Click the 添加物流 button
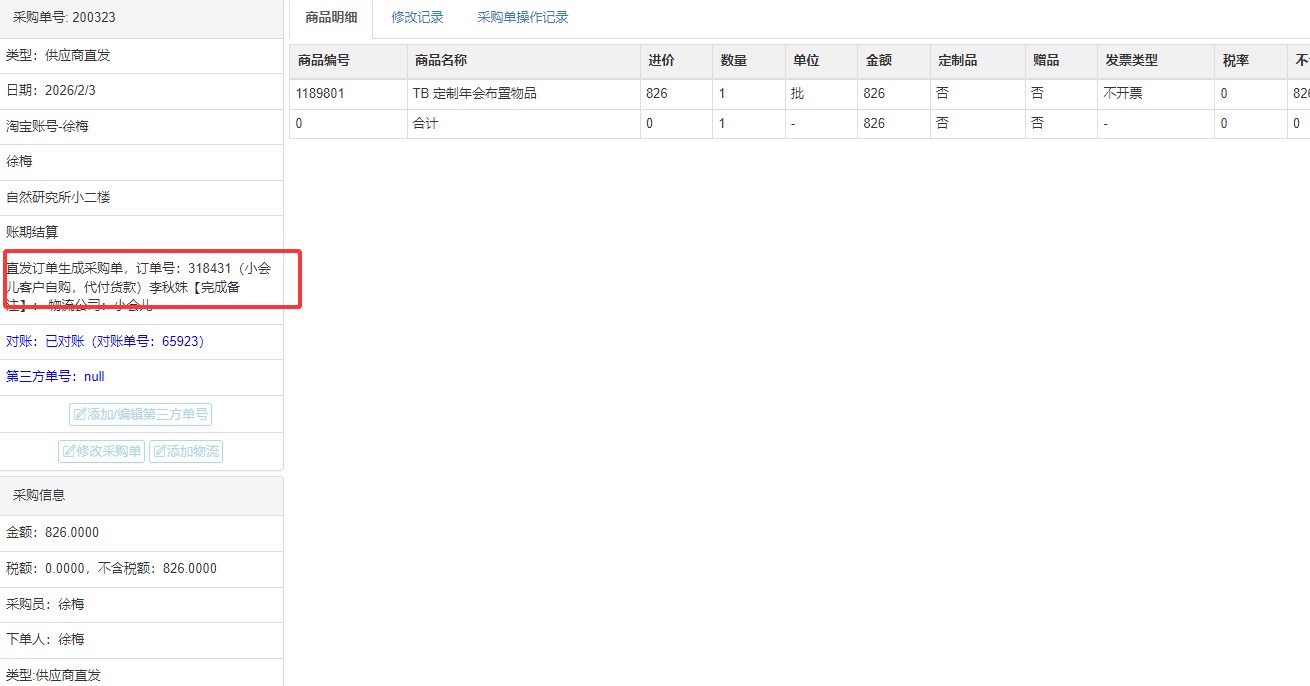The width and height of the screenshot is (1310, 686). (x=186, y=451)
